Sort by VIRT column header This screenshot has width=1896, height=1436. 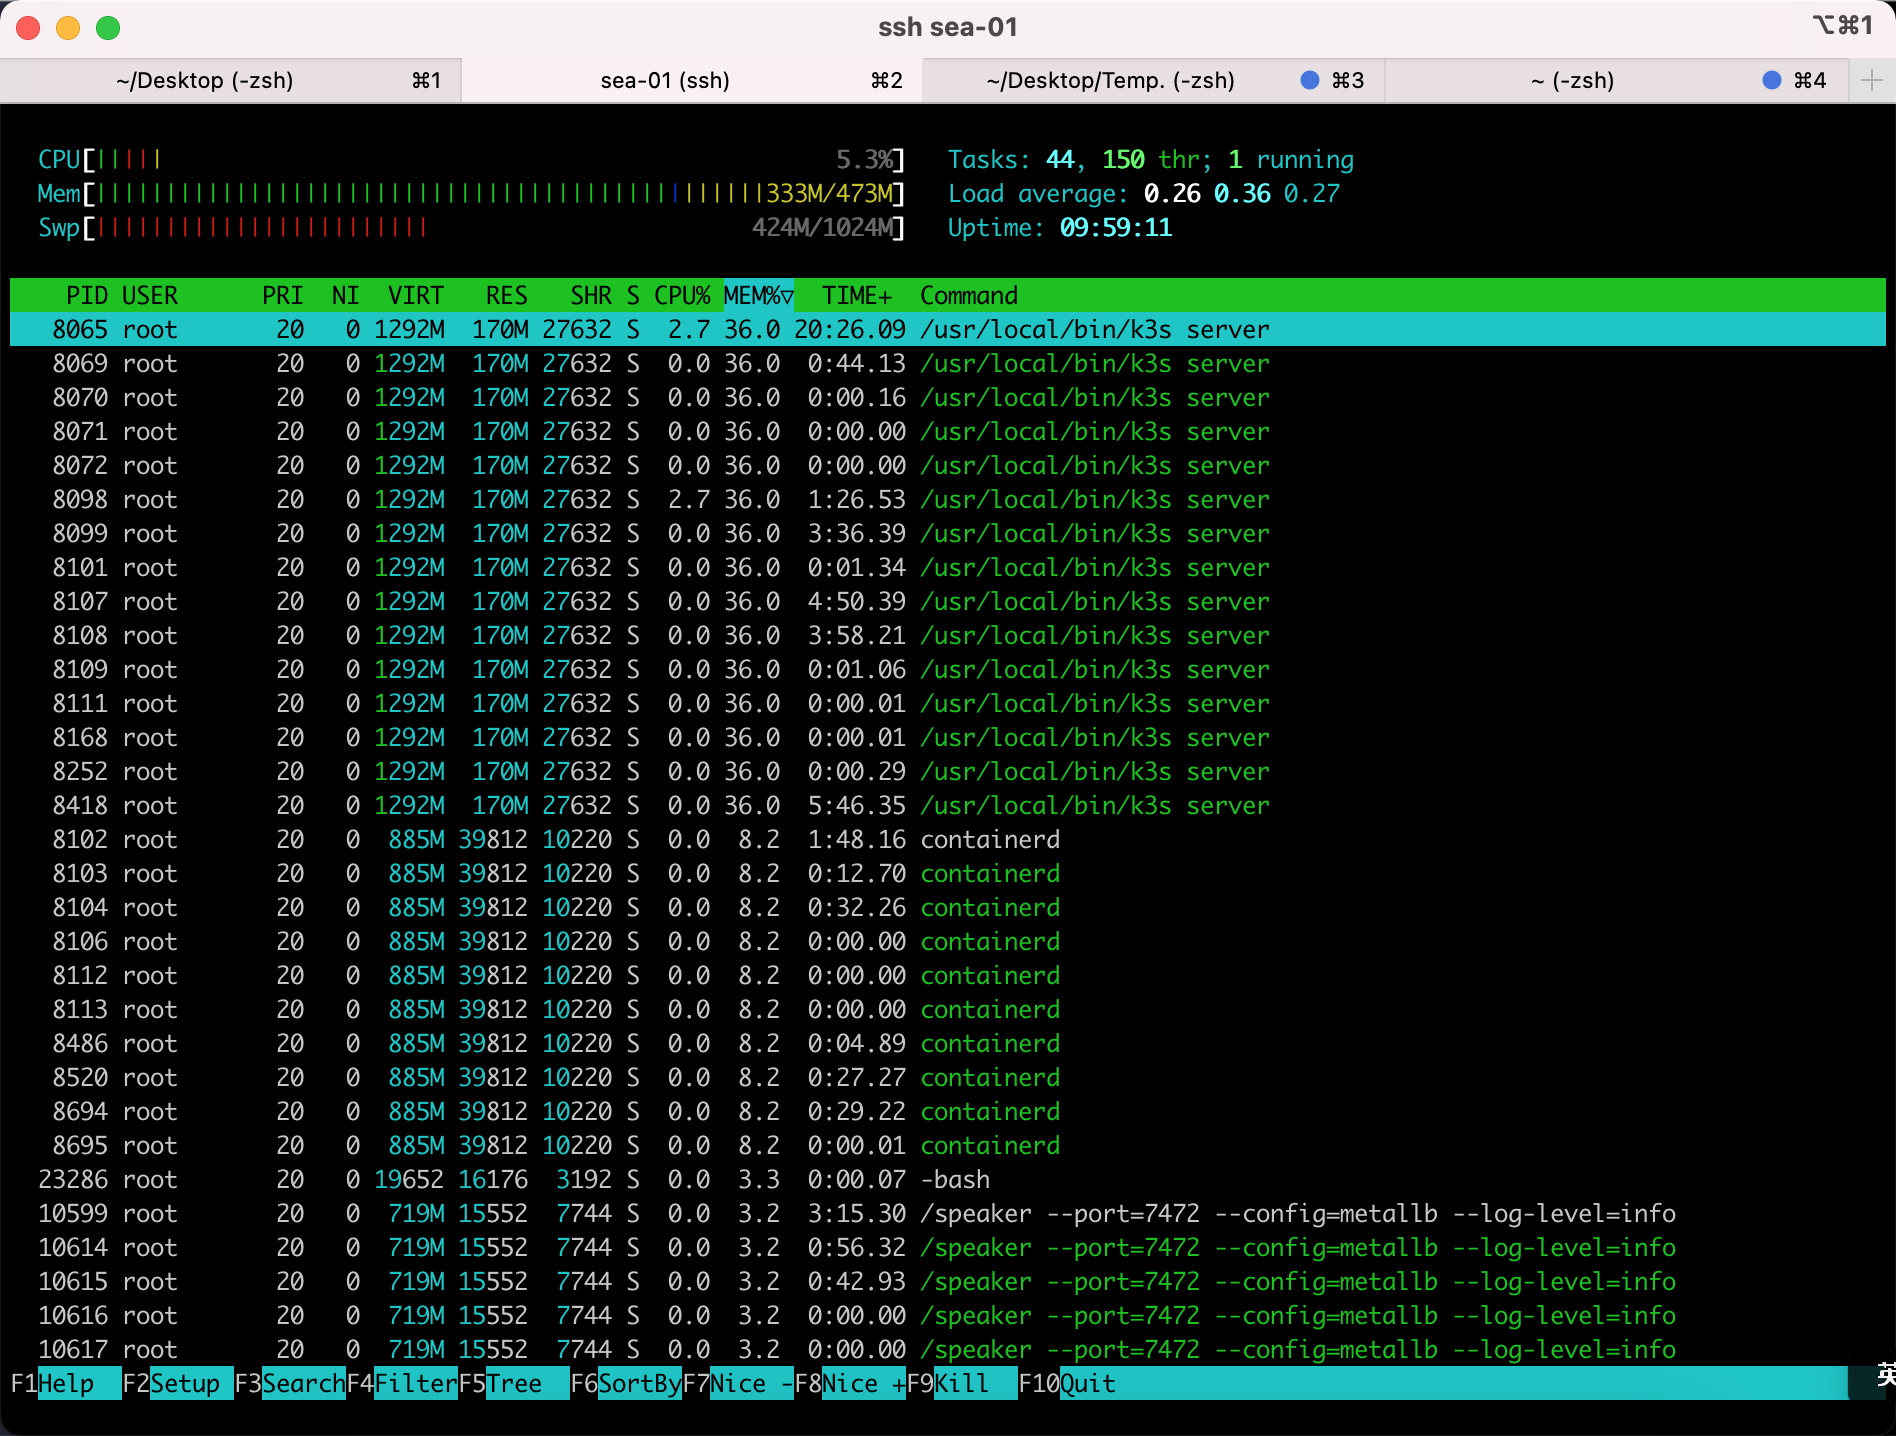coord(415,295)
